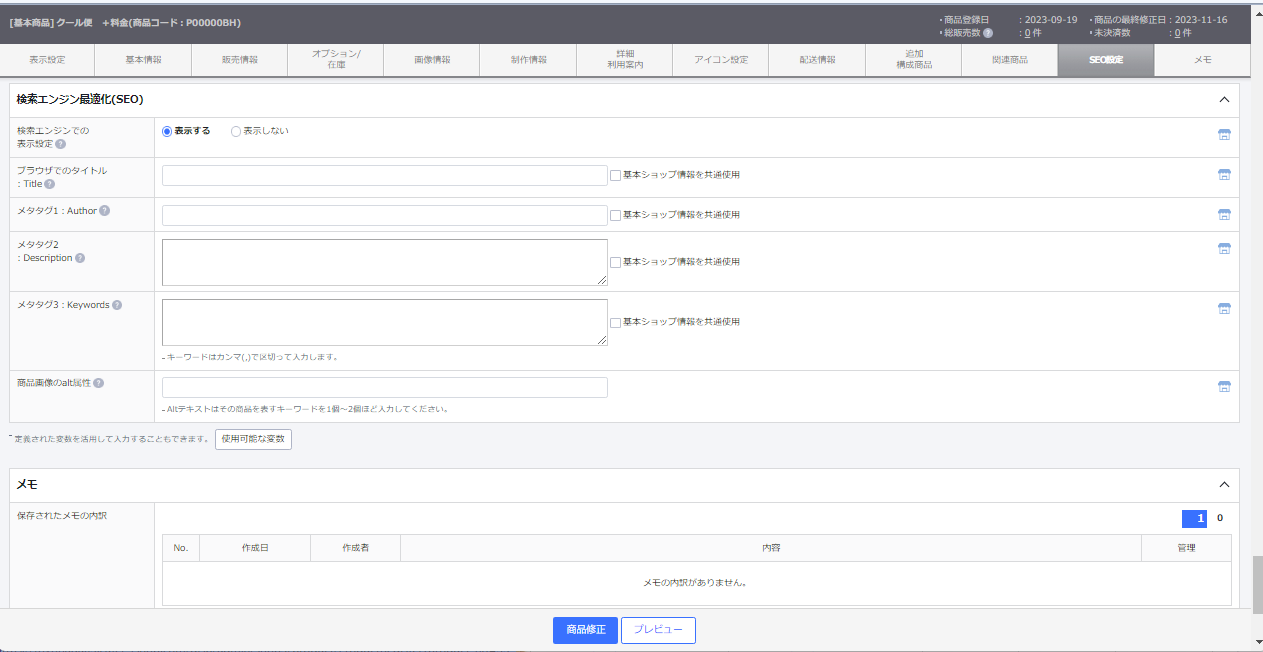Click 総販売数 value 0 link
The height and width of the screenshot is (652, 1263).
tap(1027, 33)
